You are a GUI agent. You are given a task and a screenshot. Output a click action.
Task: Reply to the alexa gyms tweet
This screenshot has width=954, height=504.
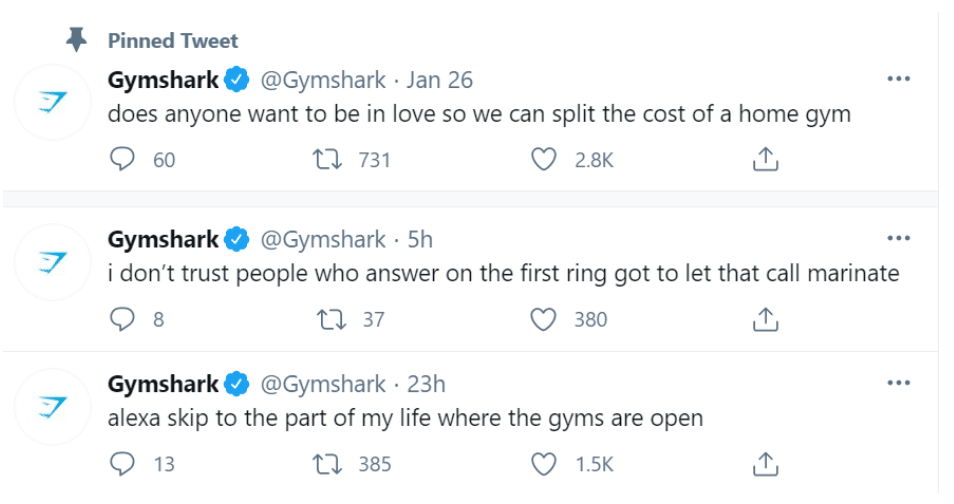pyautogui.click(x=122, y=464)
